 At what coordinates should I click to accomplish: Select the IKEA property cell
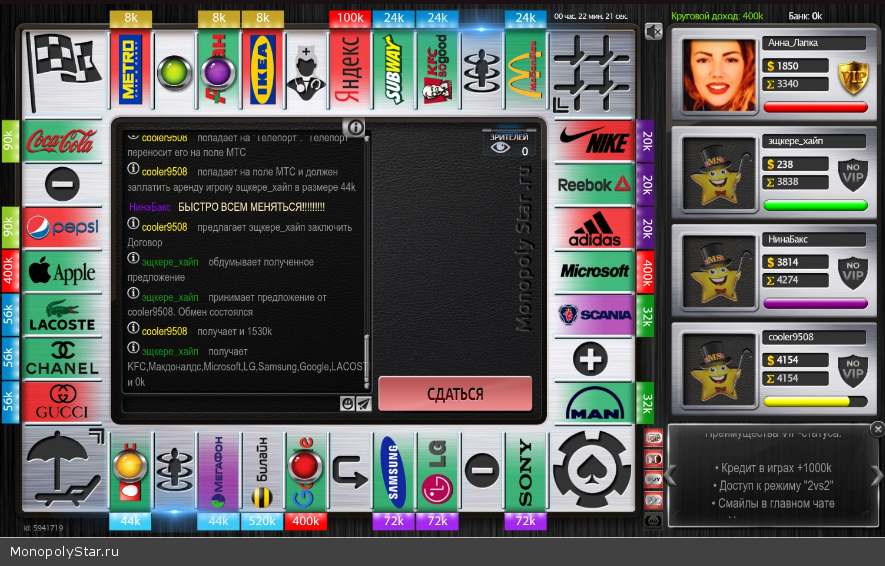tap(262, 69)
